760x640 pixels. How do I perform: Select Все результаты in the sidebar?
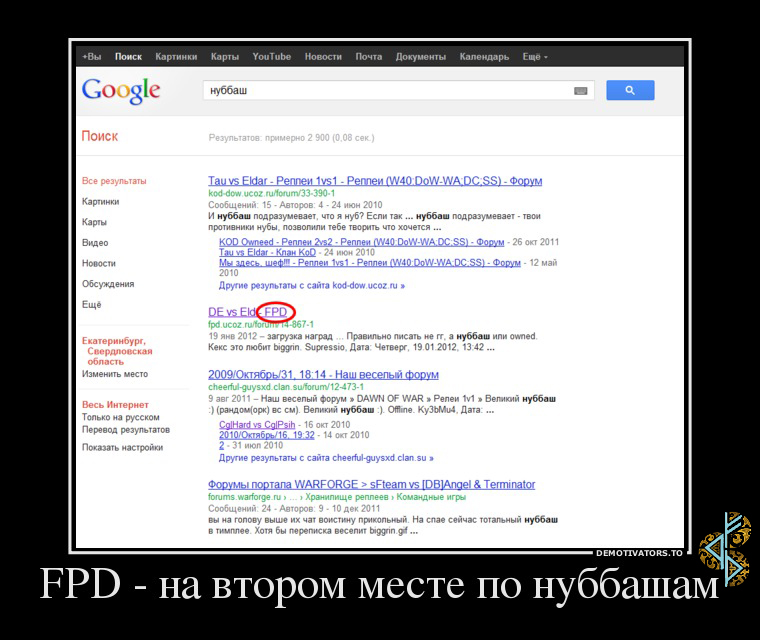(x=114, y=181)
